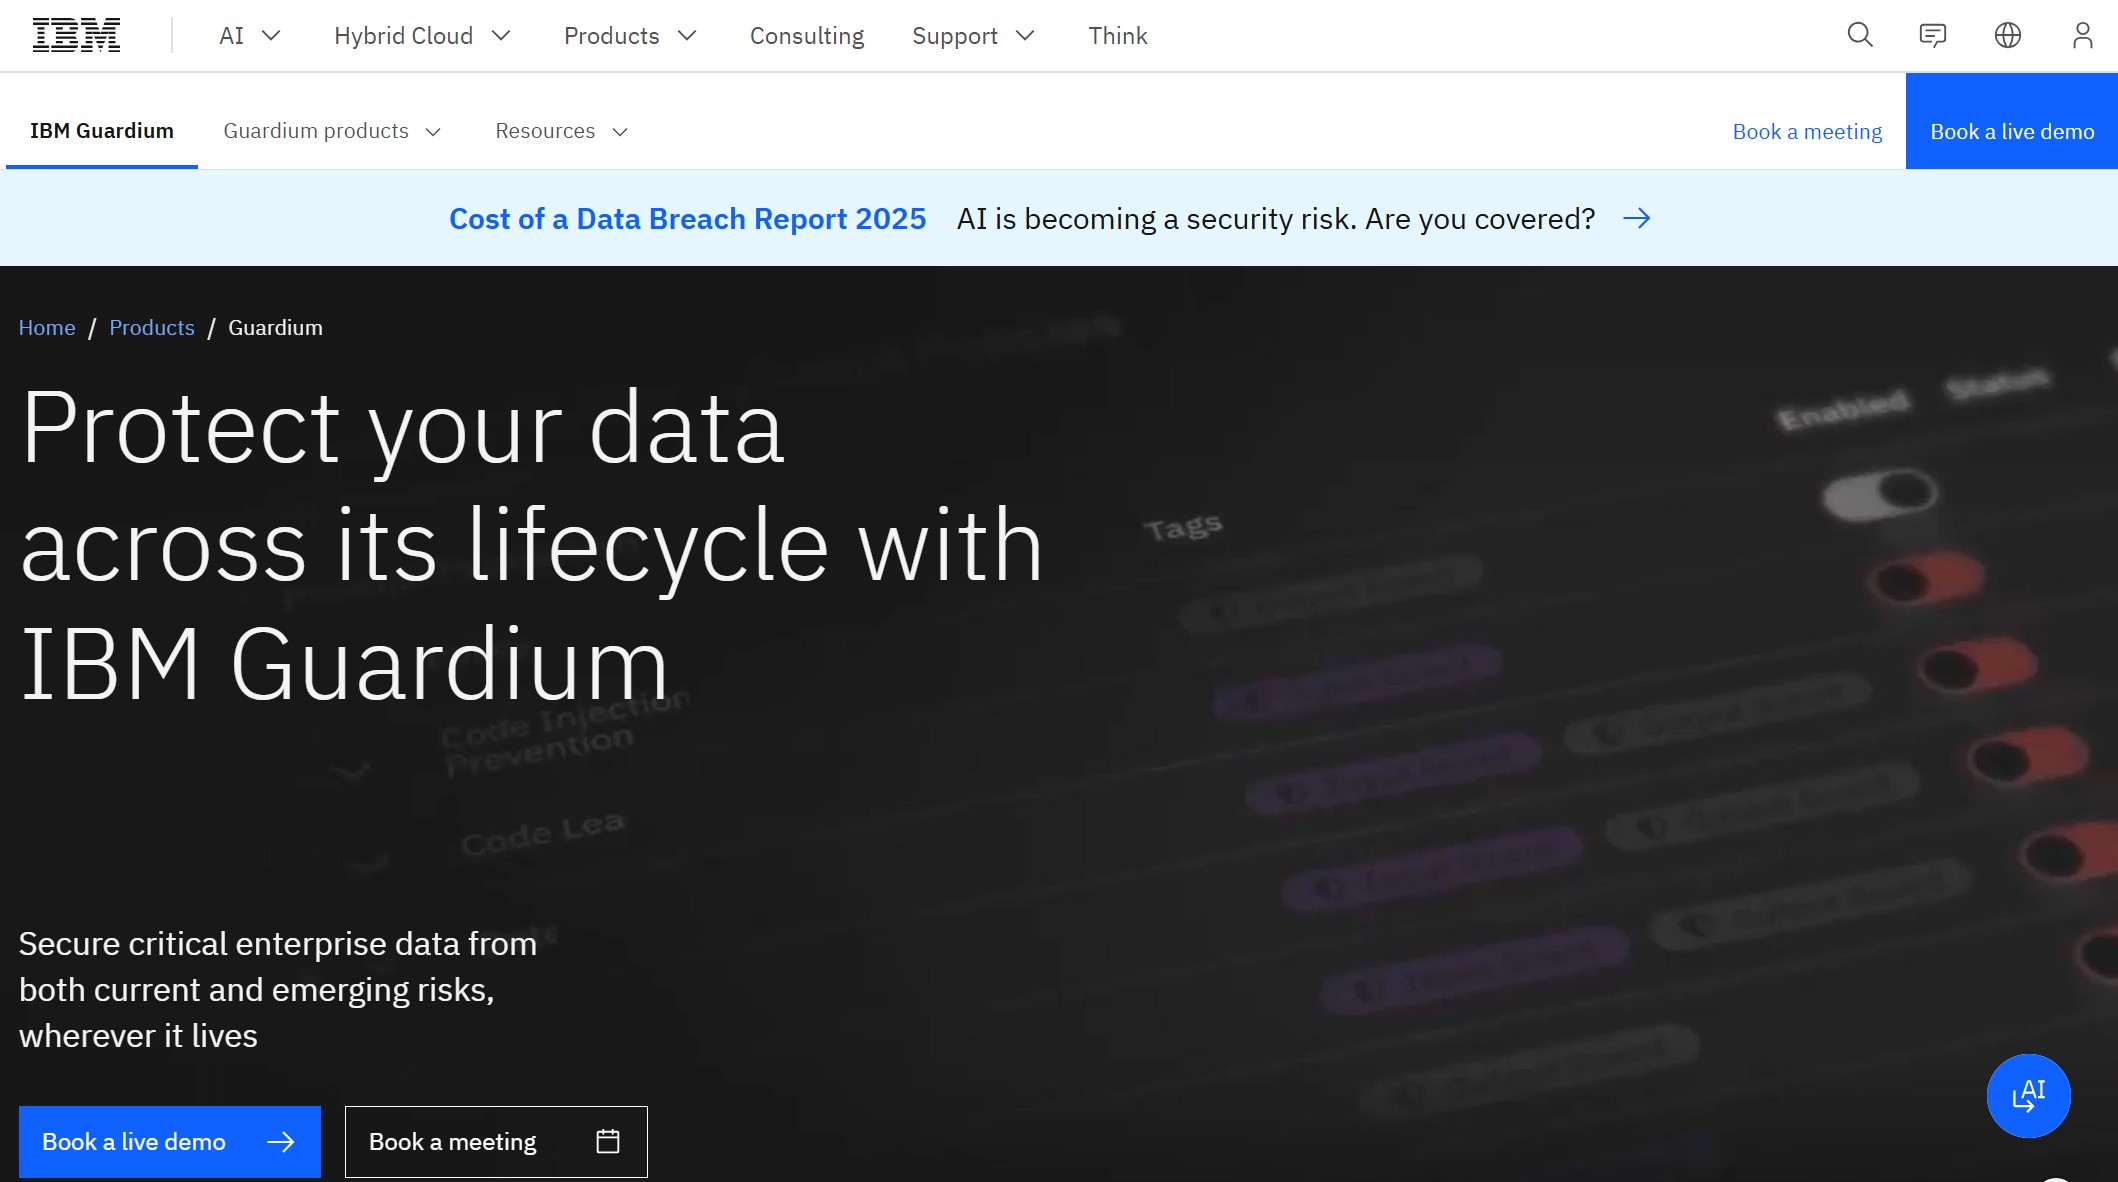Click the Book a meeting link in the subnav
The width and height of the screenshot is (2118, 1182).
pyautogui.click(x=1806, y=131)
